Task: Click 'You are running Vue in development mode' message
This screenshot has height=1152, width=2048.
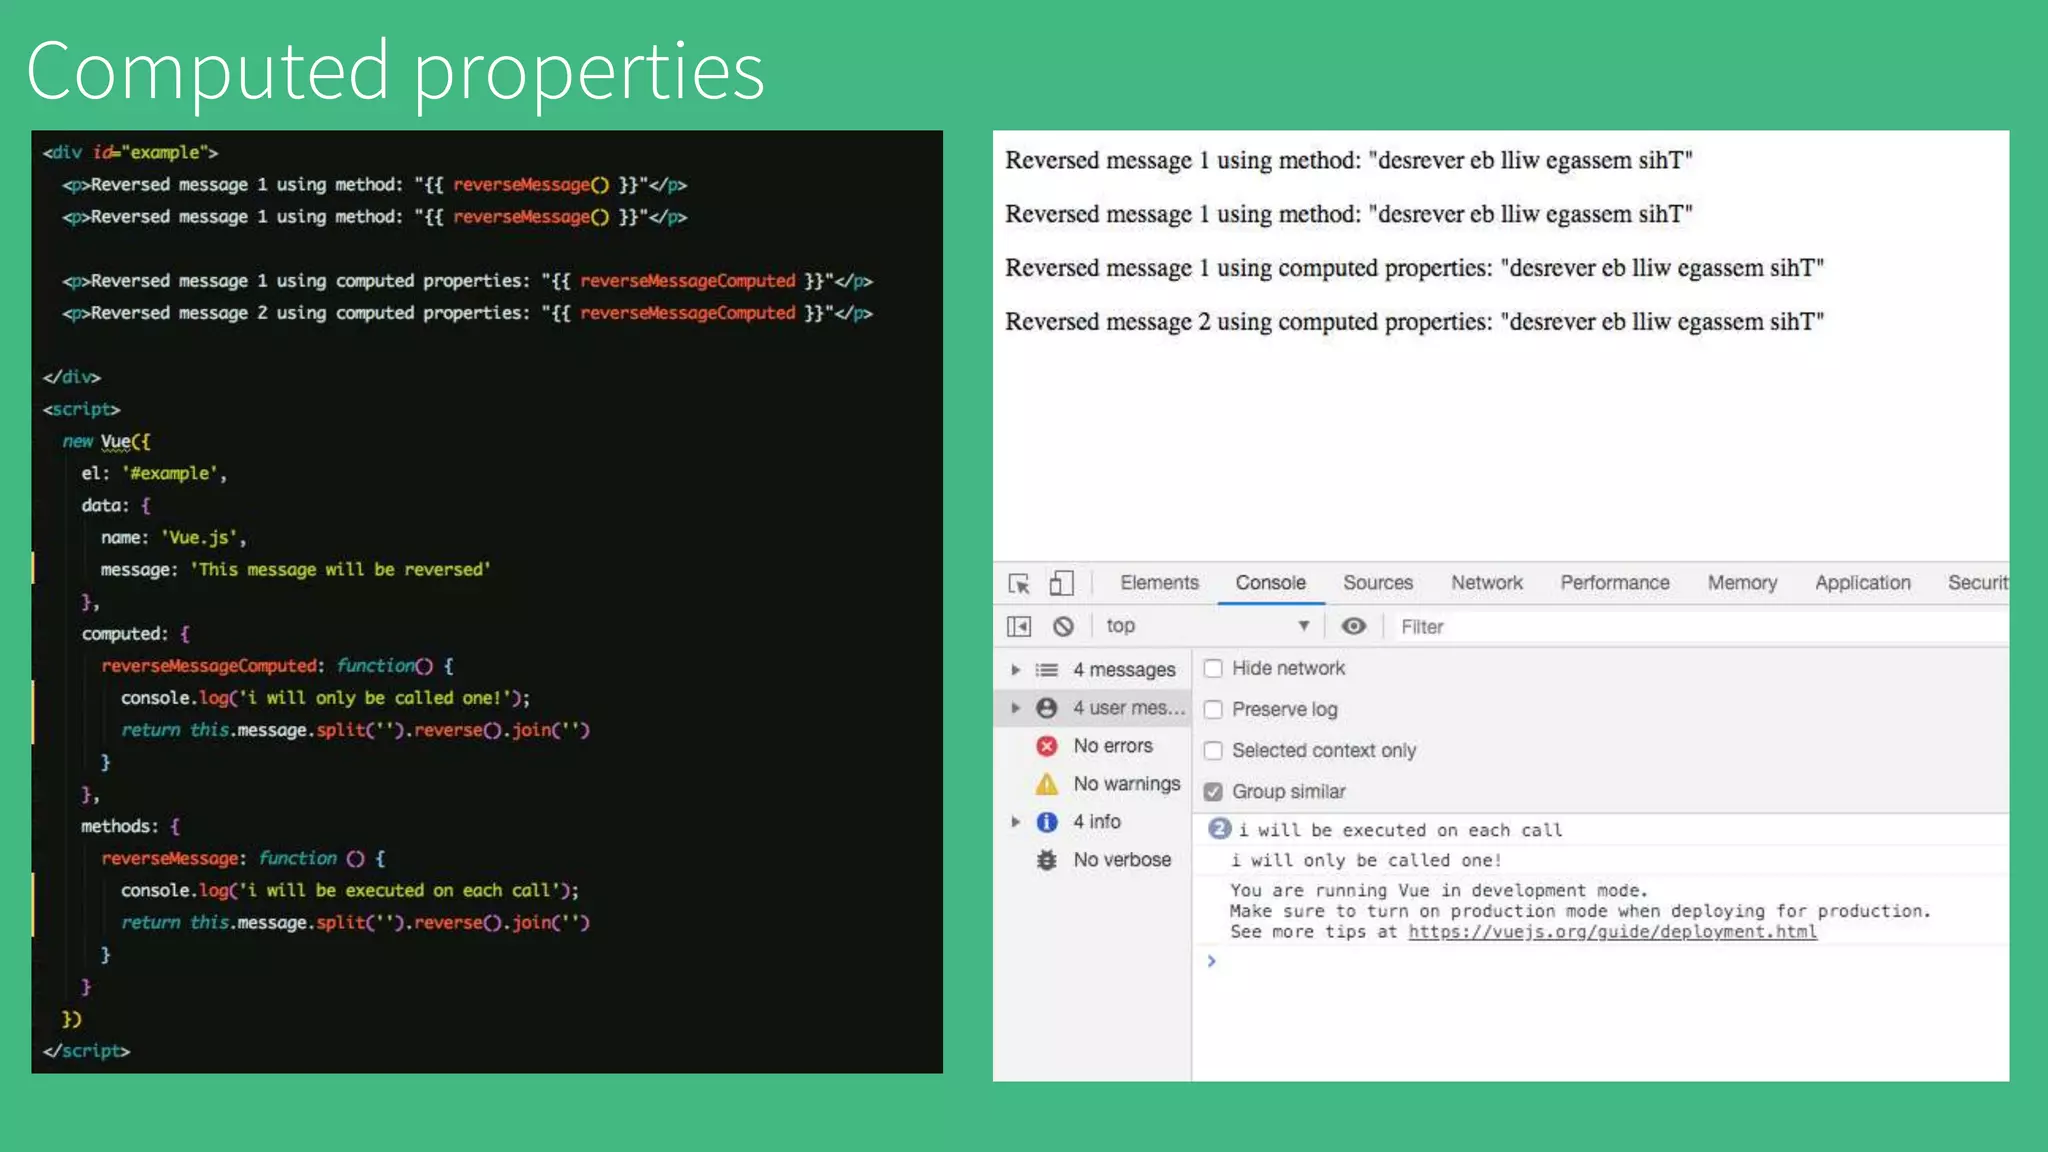Action: (x=1439, y=890)
